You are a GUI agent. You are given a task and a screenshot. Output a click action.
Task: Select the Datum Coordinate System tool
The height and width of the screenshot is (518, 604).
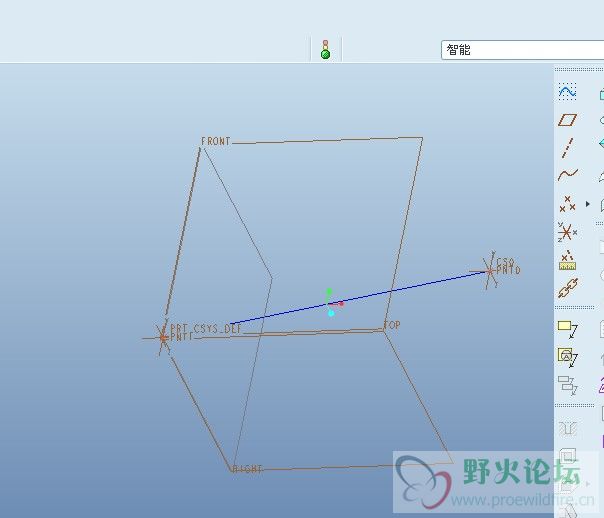pyautogui.click(x=567, y=232)
